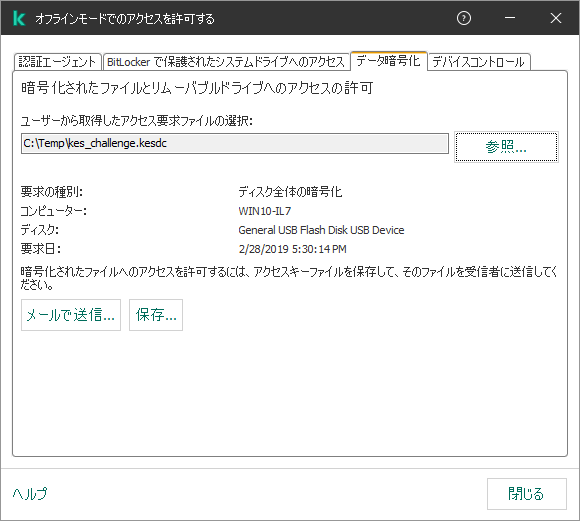The height and width of the screenshot is (521, 580).
Task: Click the 保存... button
Action: pos(156,315)
